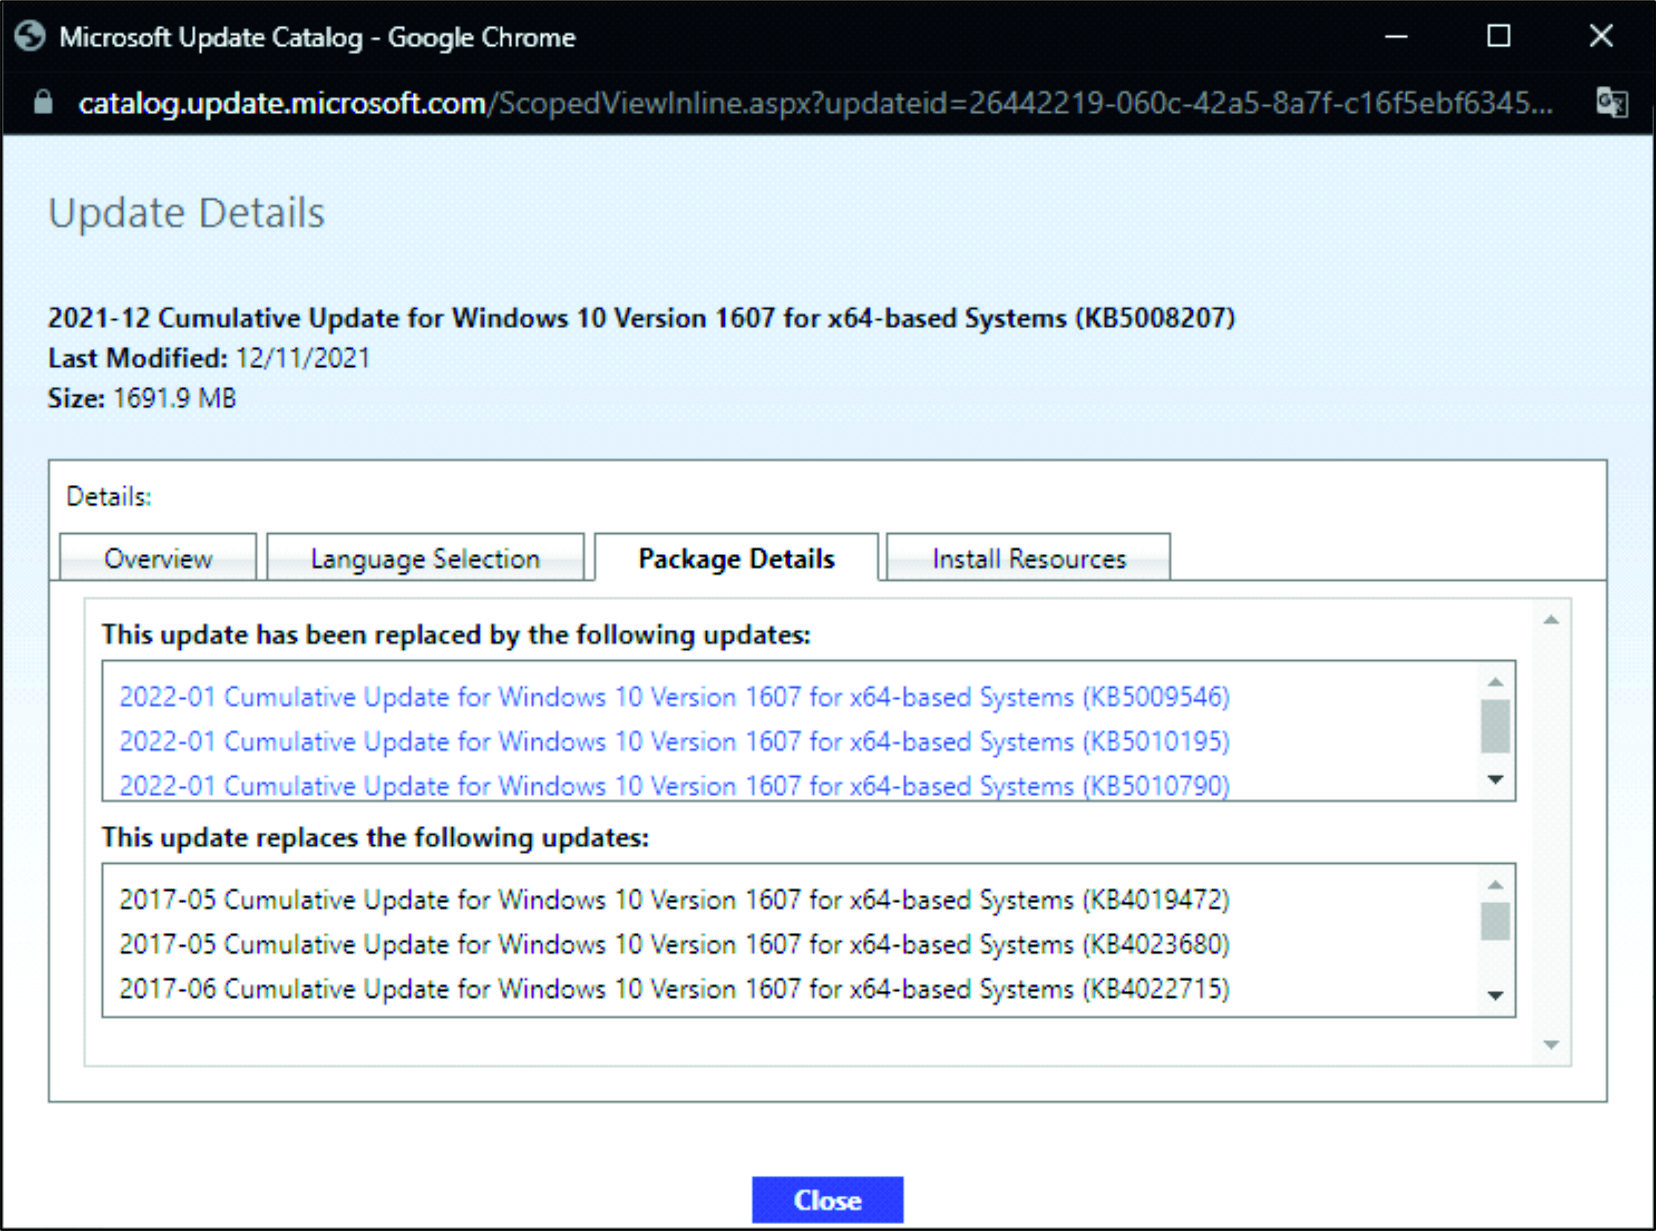Click the Last Modified date 12/11/2021
Image resolution: width=1656 pixels, height=1231 pixels.
pos(303,358)
